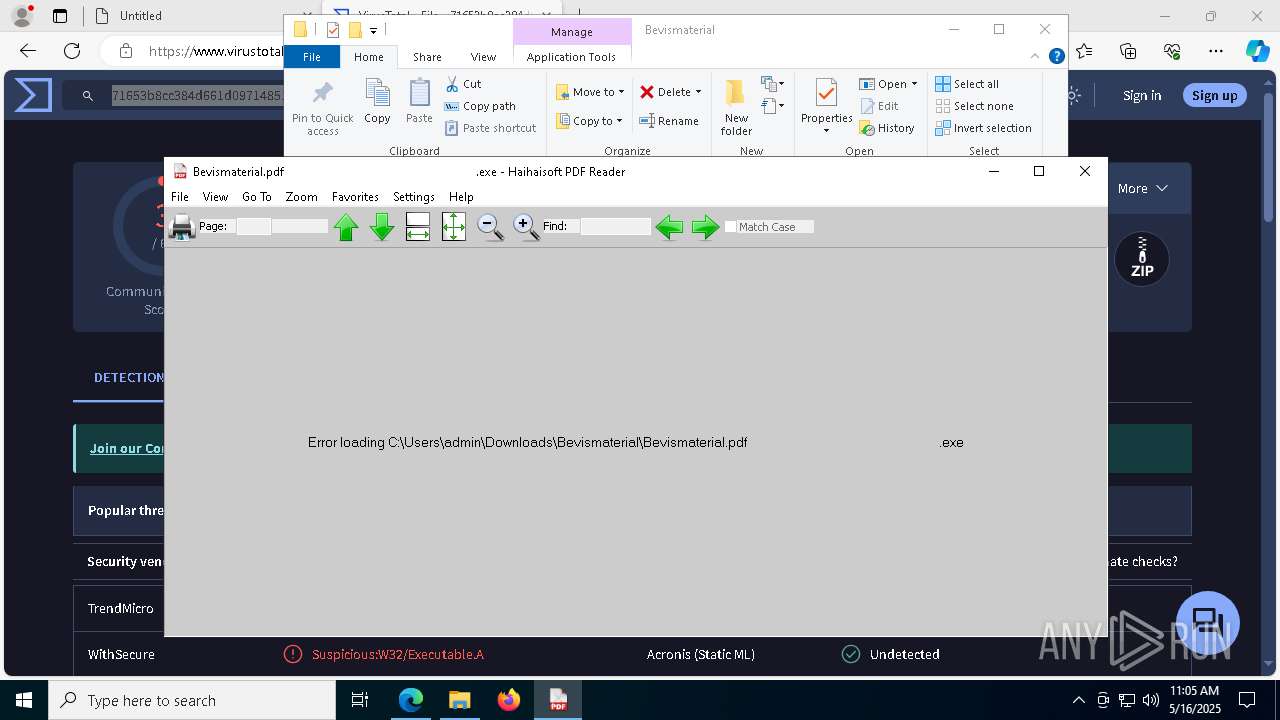Viewport: 1280px width, 720px height.
Task: Open the View menu in PDF Reader
Action: (x=215, y=197)
